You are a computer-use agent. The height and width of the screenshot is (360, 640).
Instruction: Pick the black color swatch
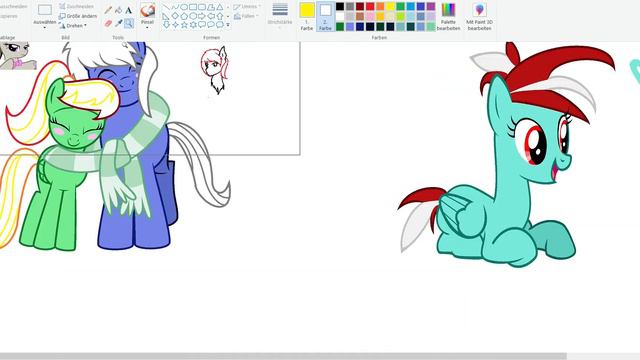click(340, 6)
